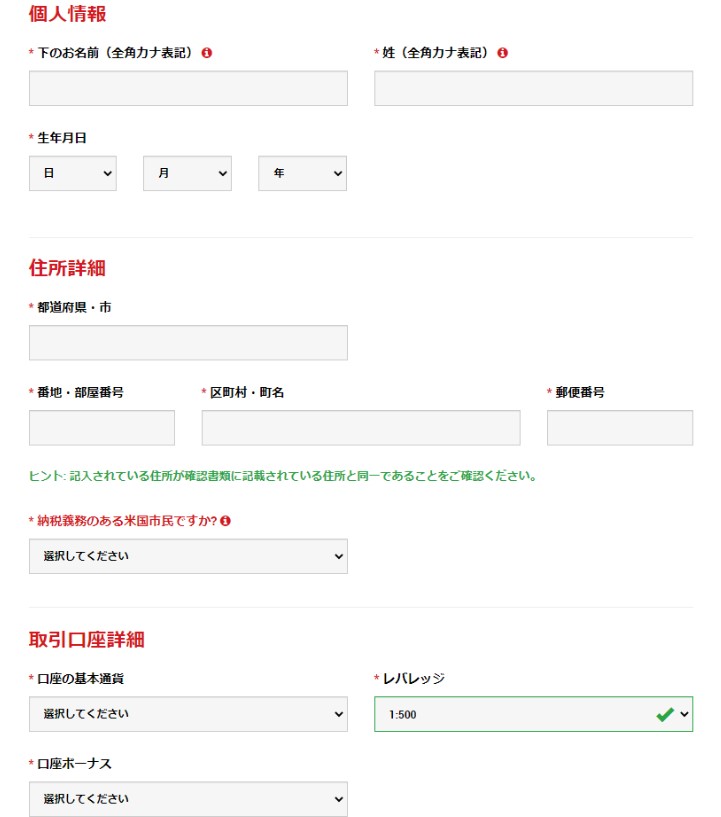Click the green ヒント address hint text
The height and width of the screenshot is (817, 721).
[x=283, y=476]
